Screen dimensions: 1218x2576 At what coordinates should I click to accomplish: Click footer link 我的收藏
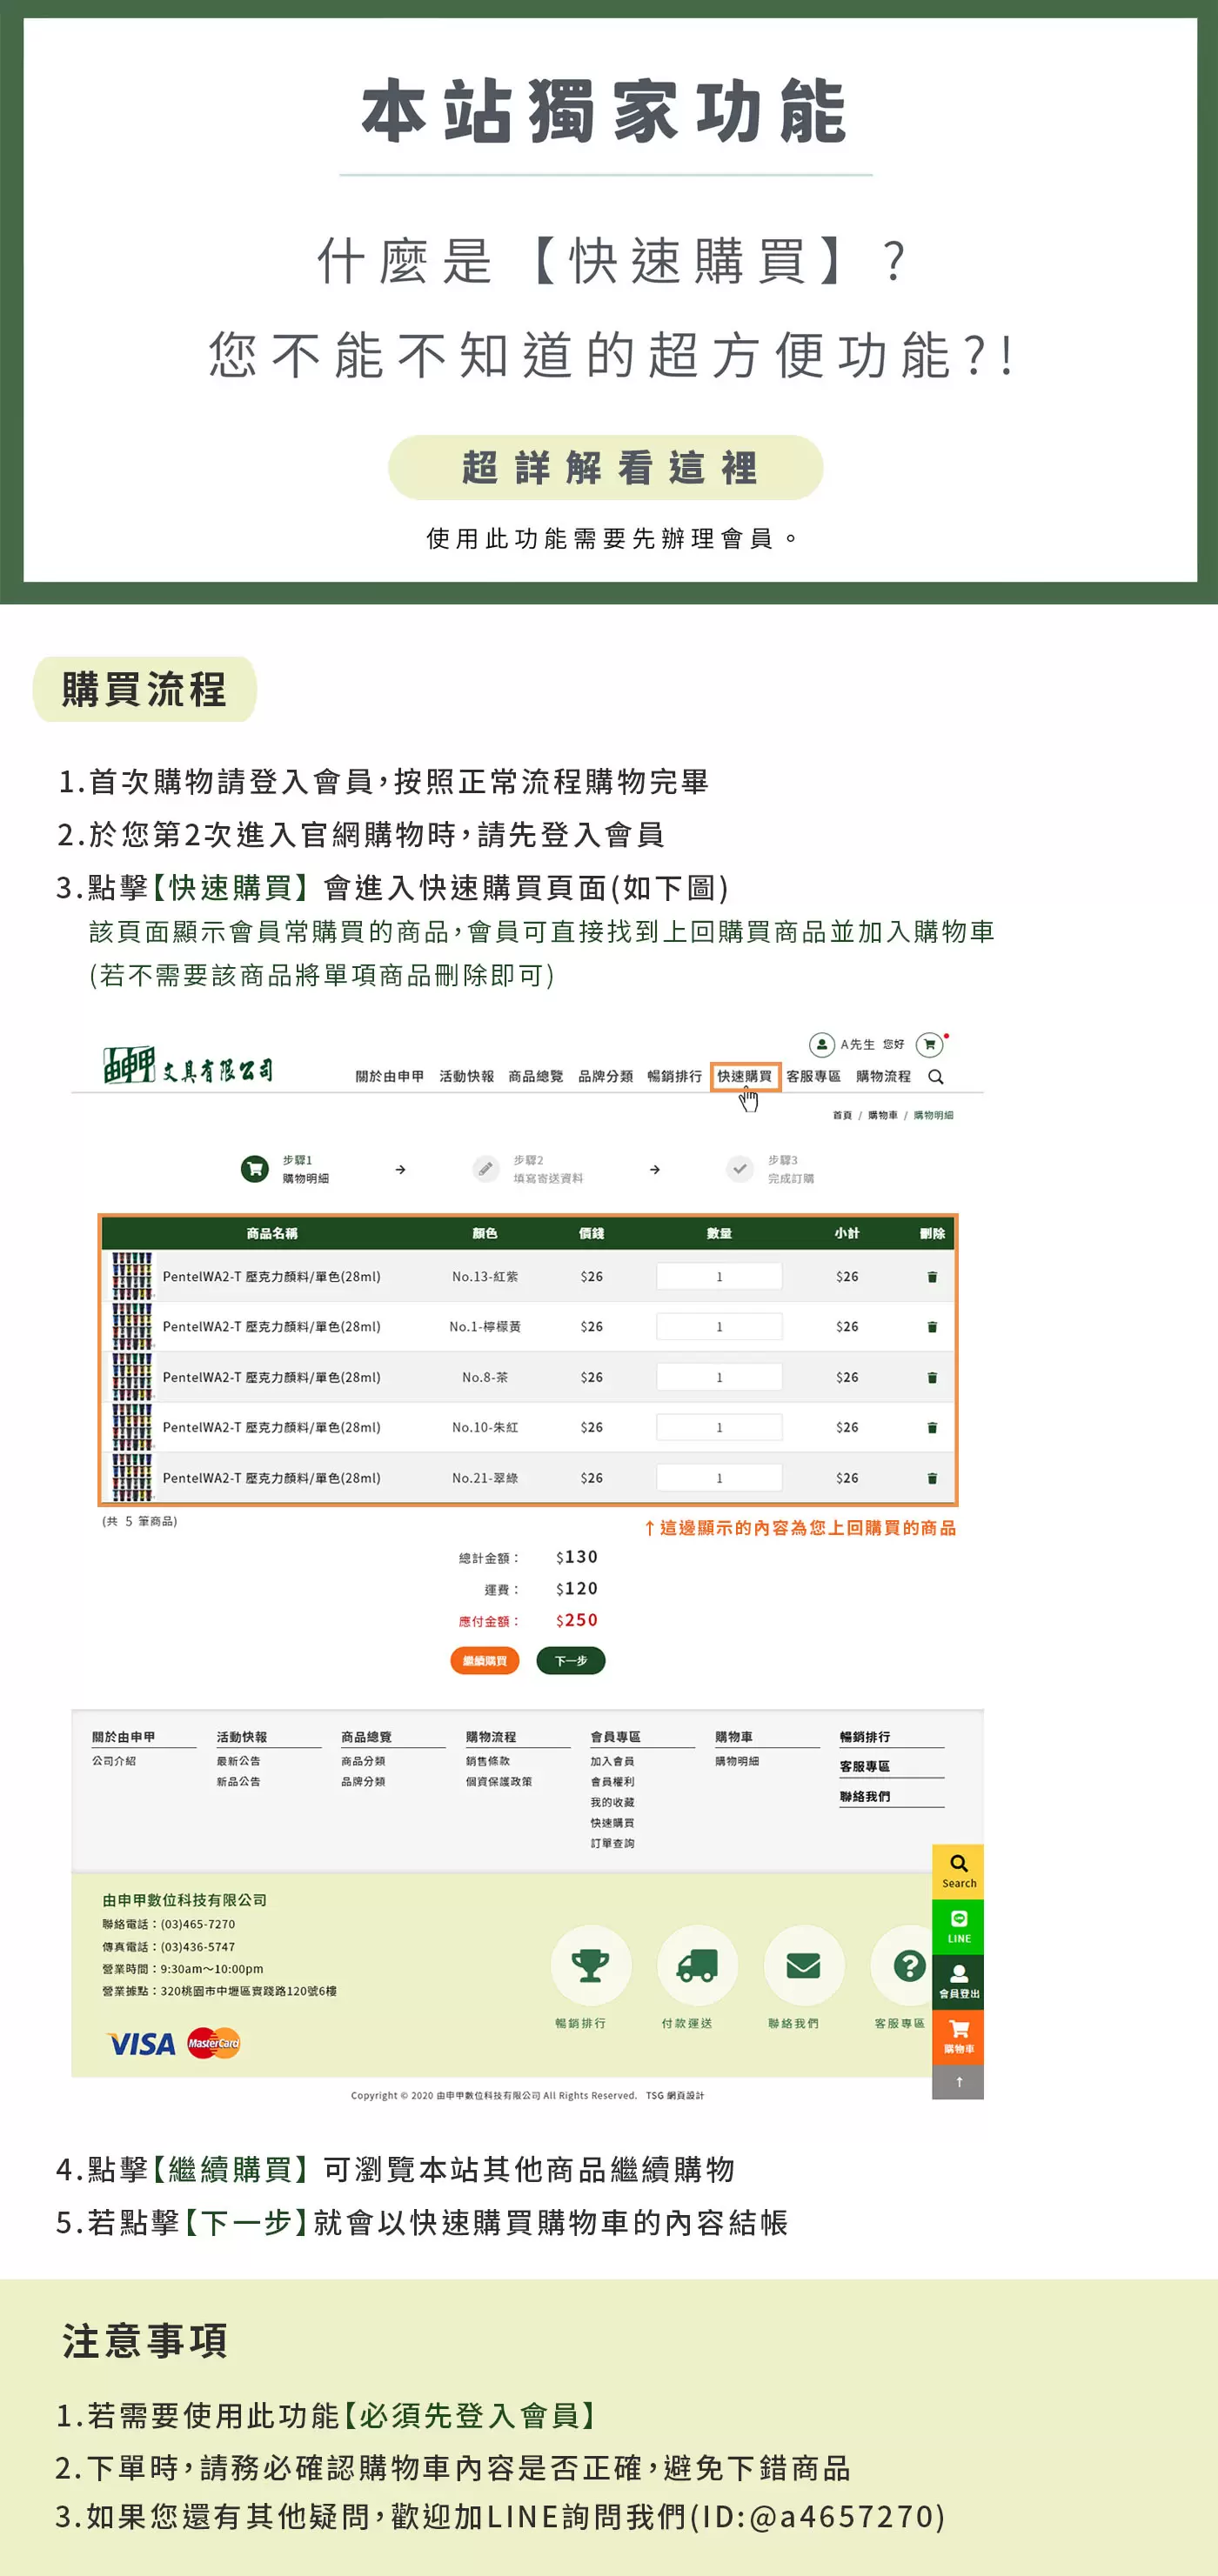pos(612,1803)
